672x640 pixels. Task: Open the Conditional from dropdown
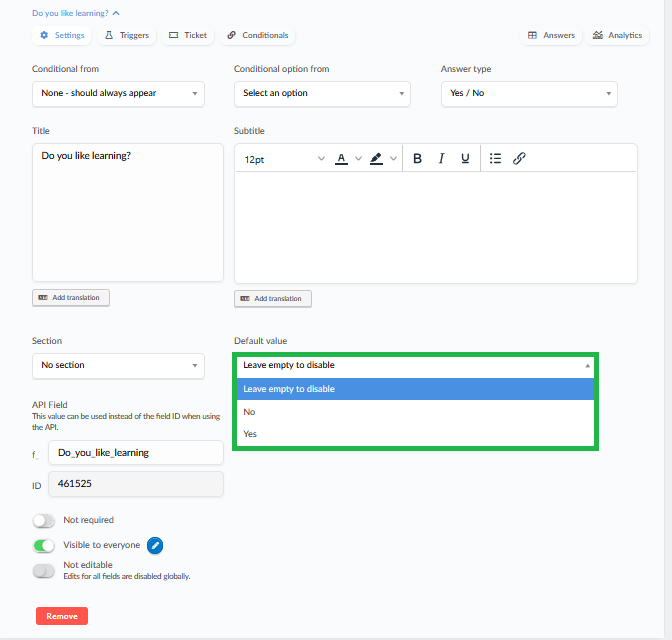coord(118,93)
